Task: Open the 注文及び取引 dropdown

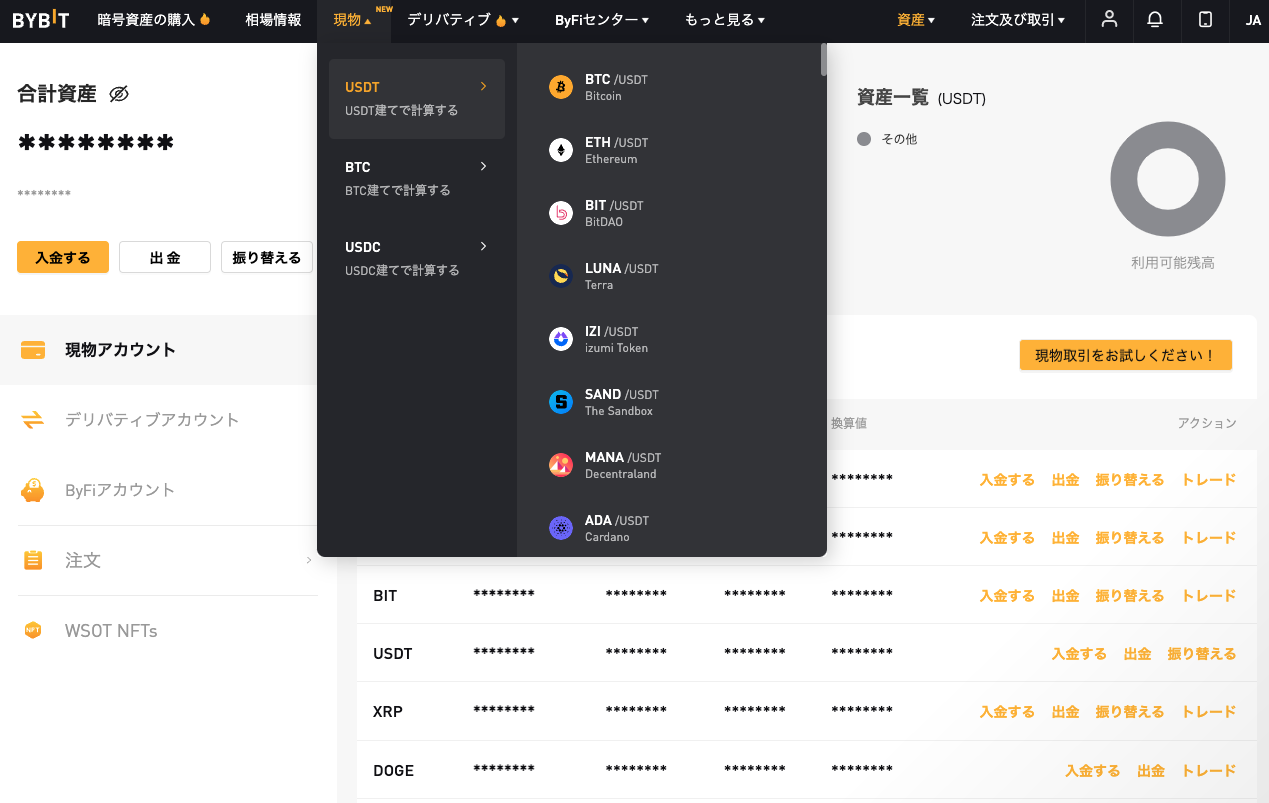Action: click(x=1018, y=20)
